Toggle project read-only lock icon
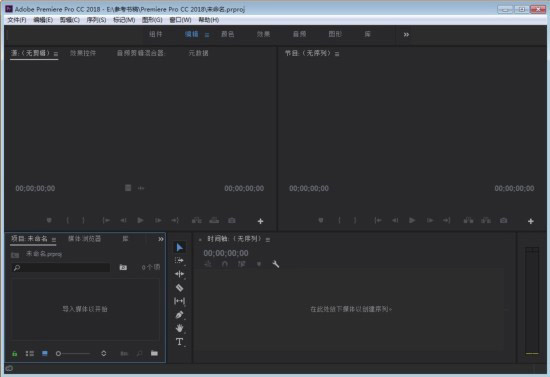The width and height of the screenshot is (550, 377). pos(14,354)
